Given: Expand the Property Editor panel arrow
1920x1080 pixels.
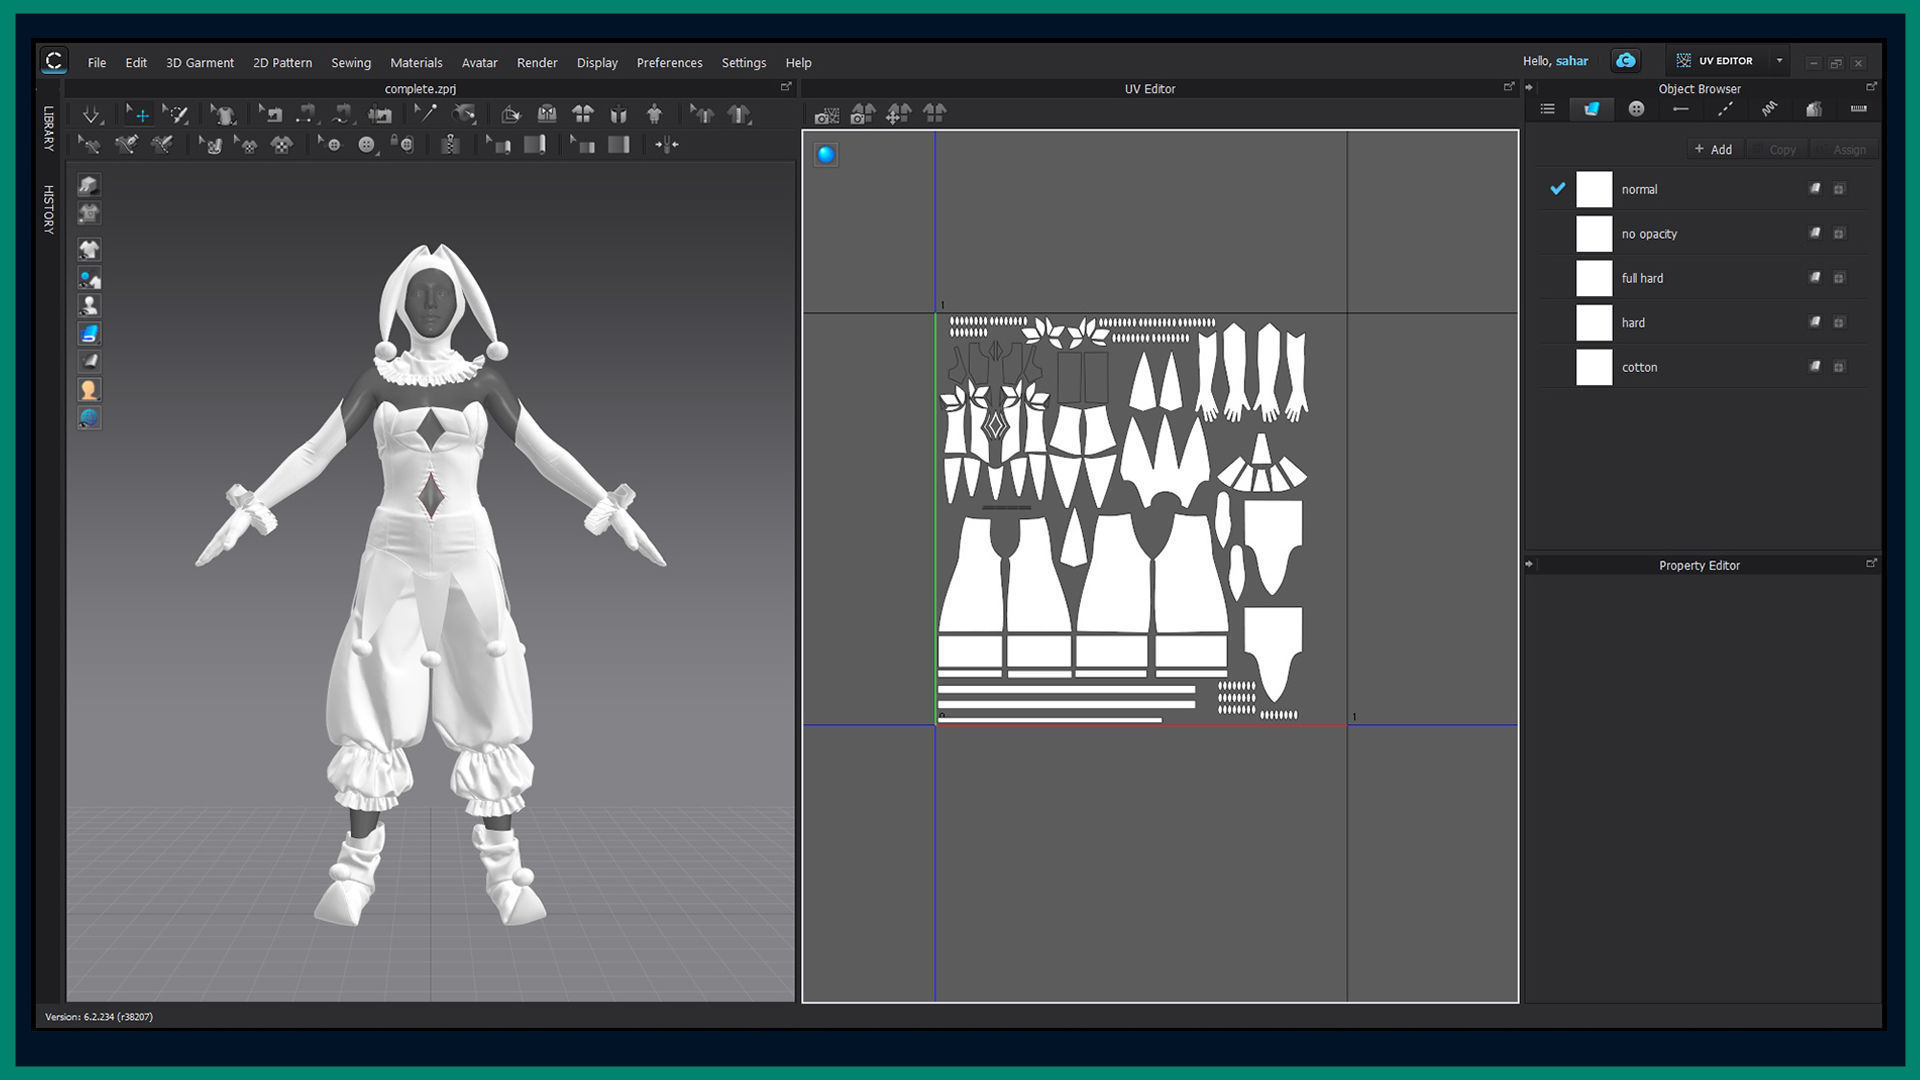Looking at the screenshot, I should tap(1529, 565).
